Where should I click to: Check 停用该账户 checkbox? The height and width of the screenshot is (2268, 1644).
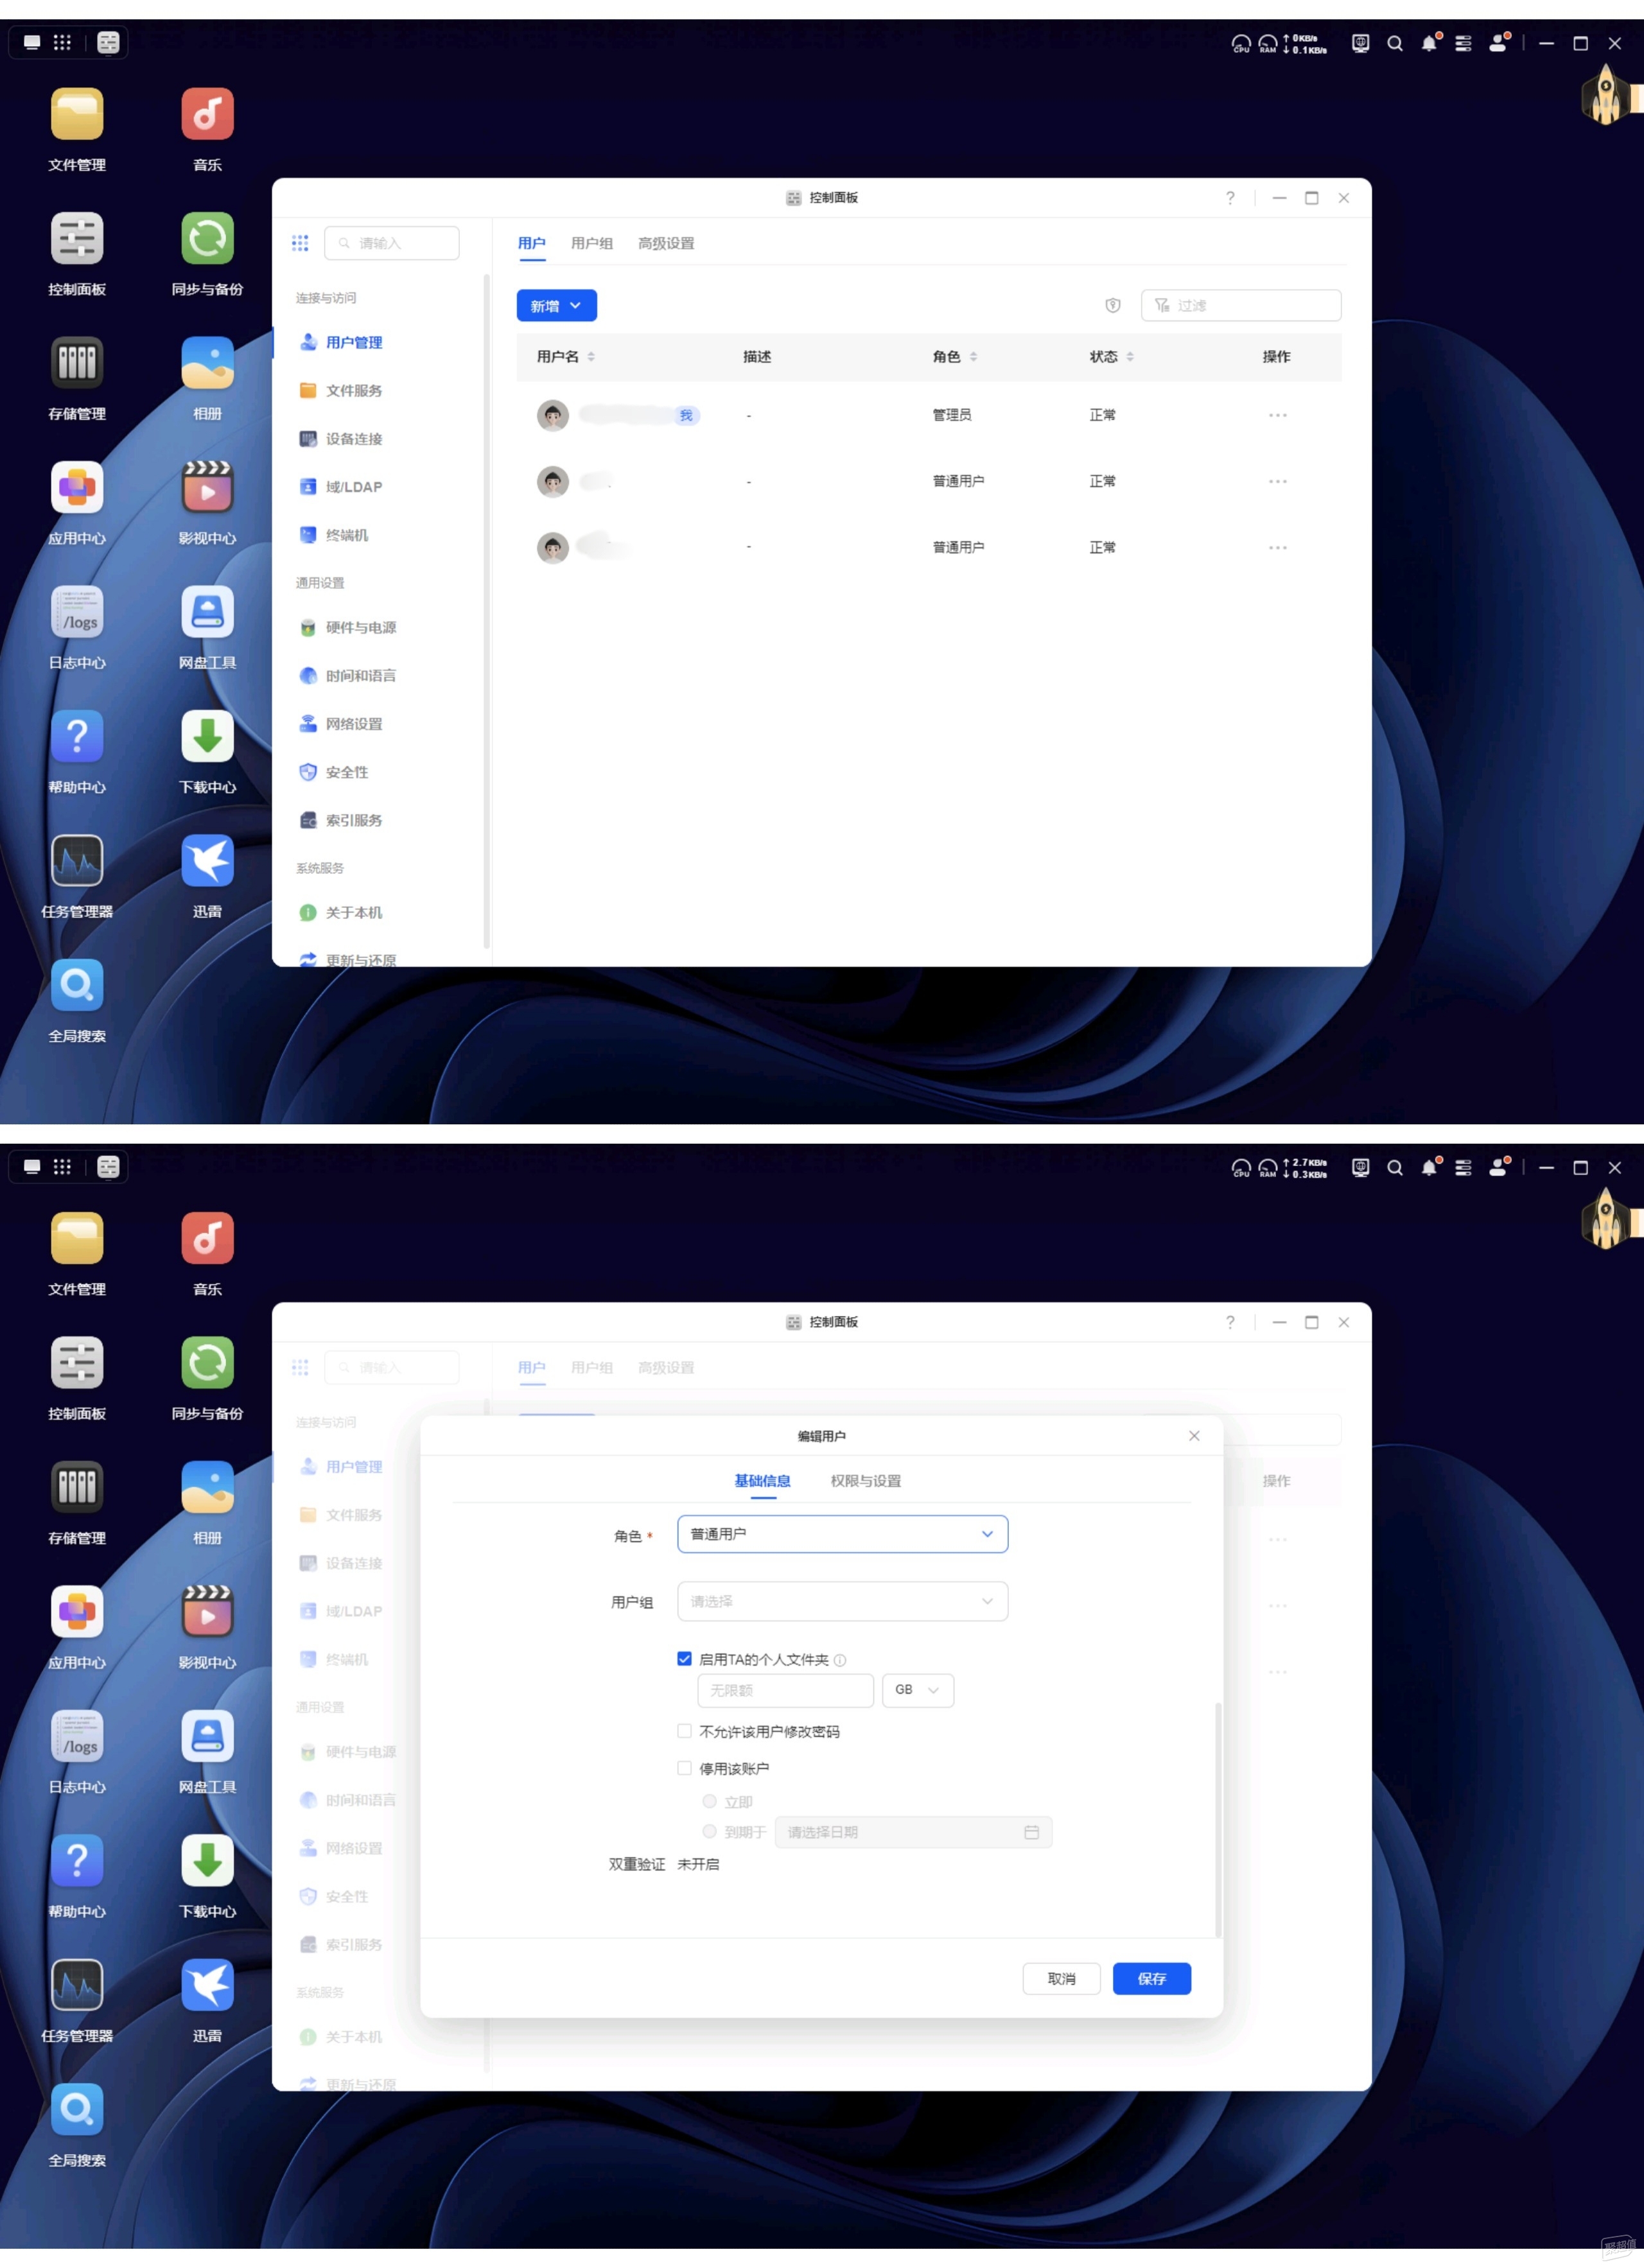pyautogui.click(x=685, y=1768)
